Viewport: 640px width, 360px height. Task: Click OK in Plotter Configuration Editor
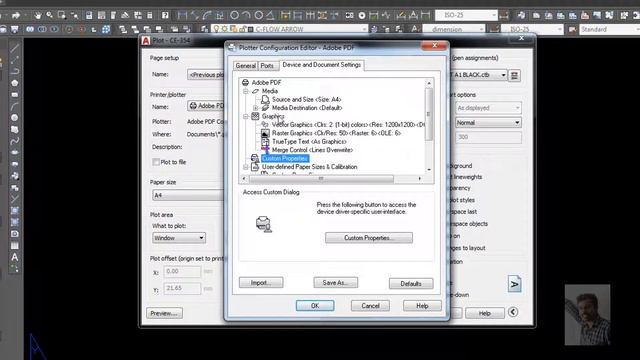tap(315, 306)
